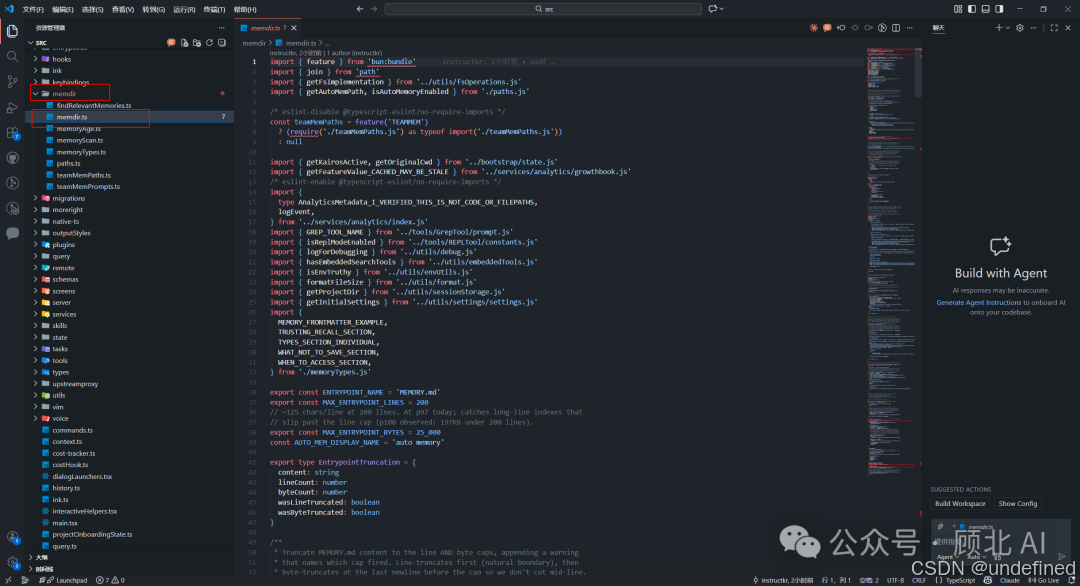The image size is (1080, 586).
Task: Open the Source Control view
Action: (x=12, y=82)
